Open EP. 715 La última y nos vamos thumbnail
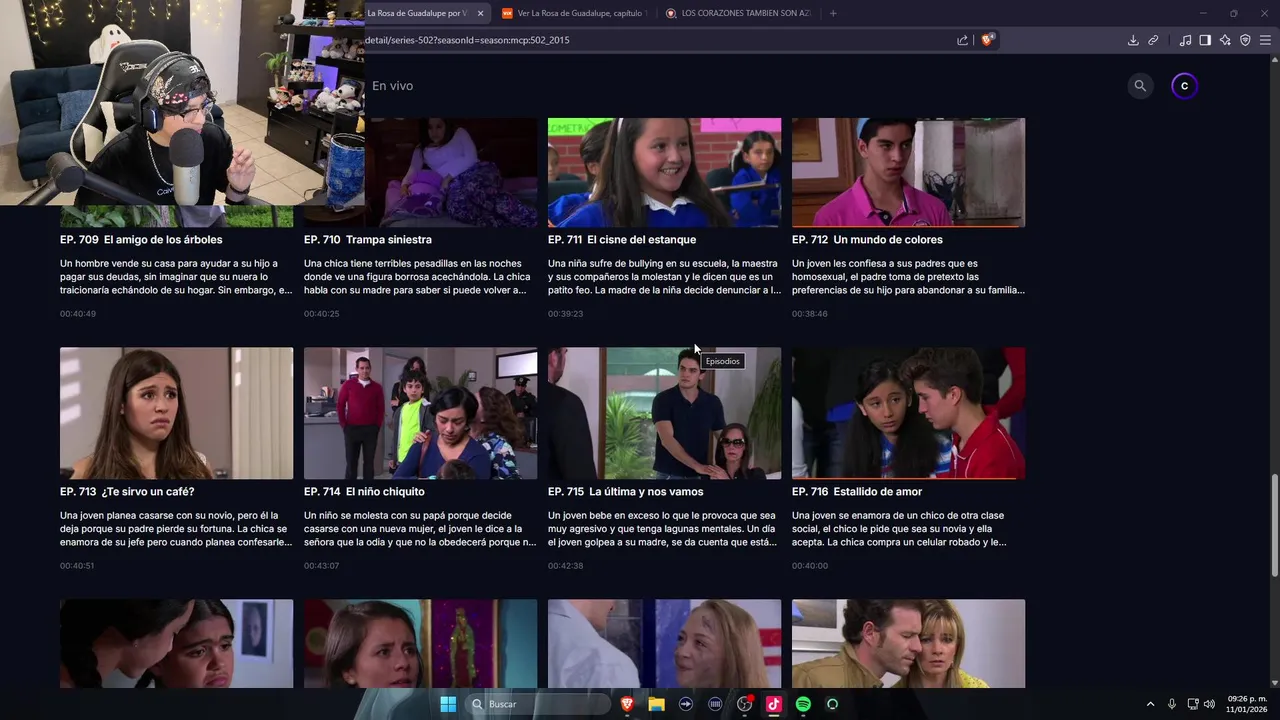The image size is (1280, 720). point(664,413)
